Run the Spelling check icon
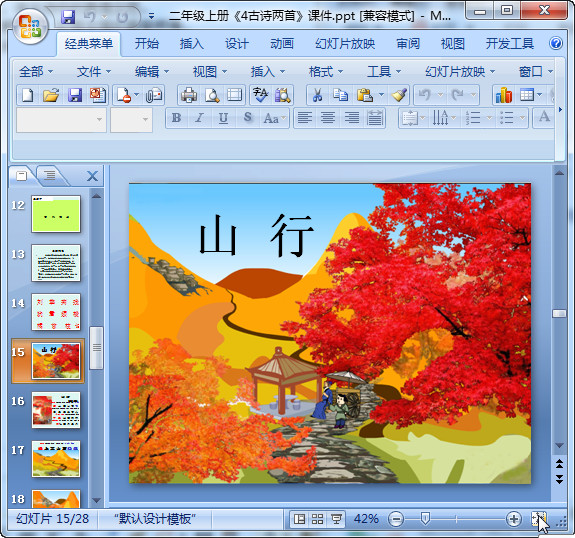The height and width of the screenshot is (538, 575). tap(260, 95)
